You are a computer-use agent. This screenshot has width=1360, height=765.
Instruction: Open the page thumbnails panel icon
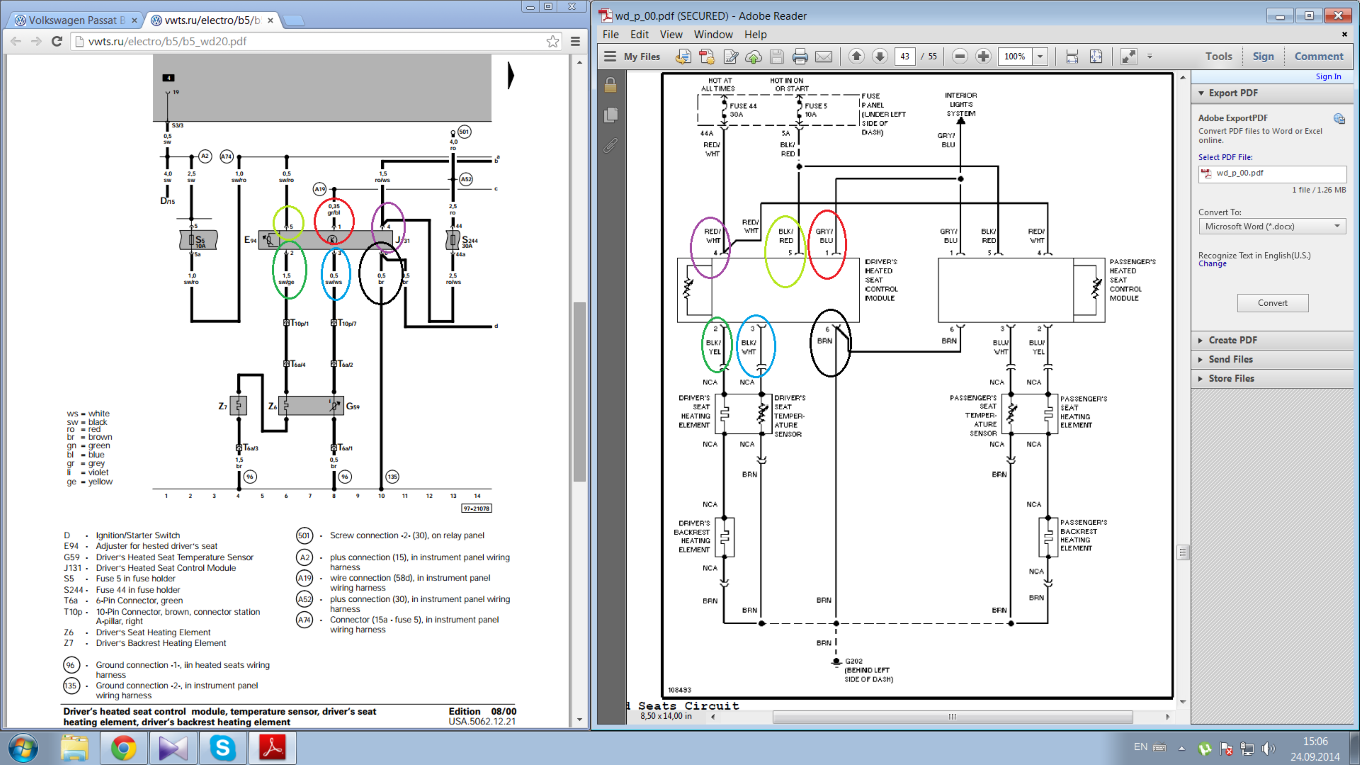tap(610, 116)
